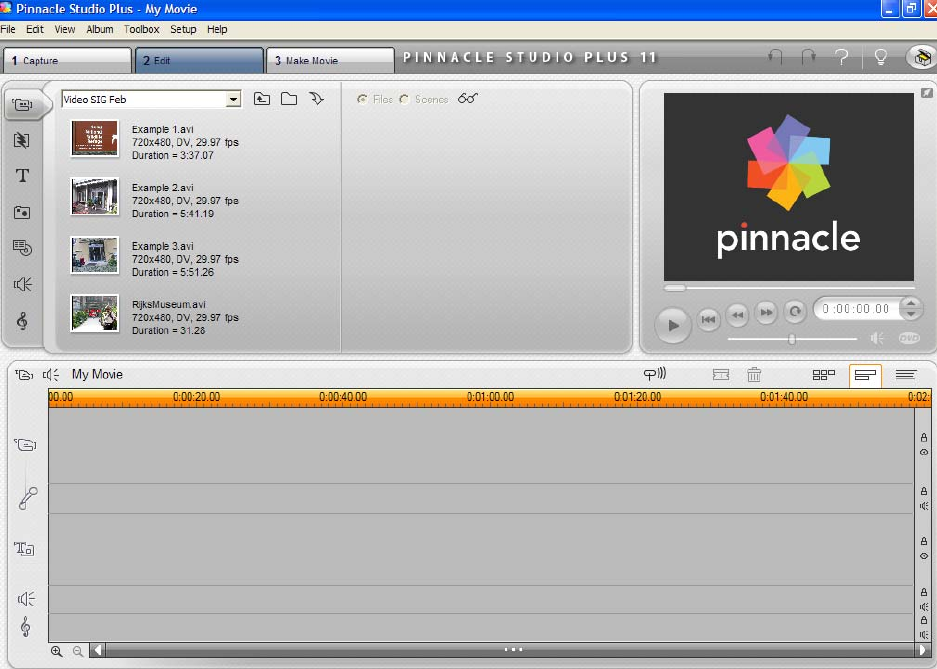Open the Music section with the treble clef
The height and width of the screenshot is (669, 937).
click(x=22, y=321)
